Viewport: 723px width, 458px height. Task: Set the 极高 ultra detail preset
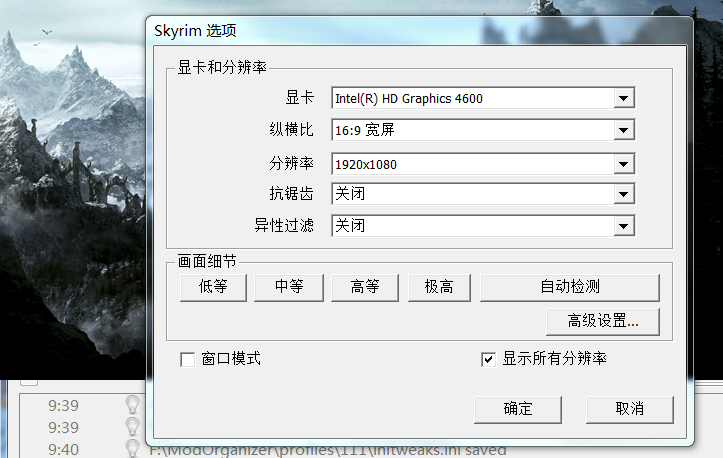[x=439, y=287]
